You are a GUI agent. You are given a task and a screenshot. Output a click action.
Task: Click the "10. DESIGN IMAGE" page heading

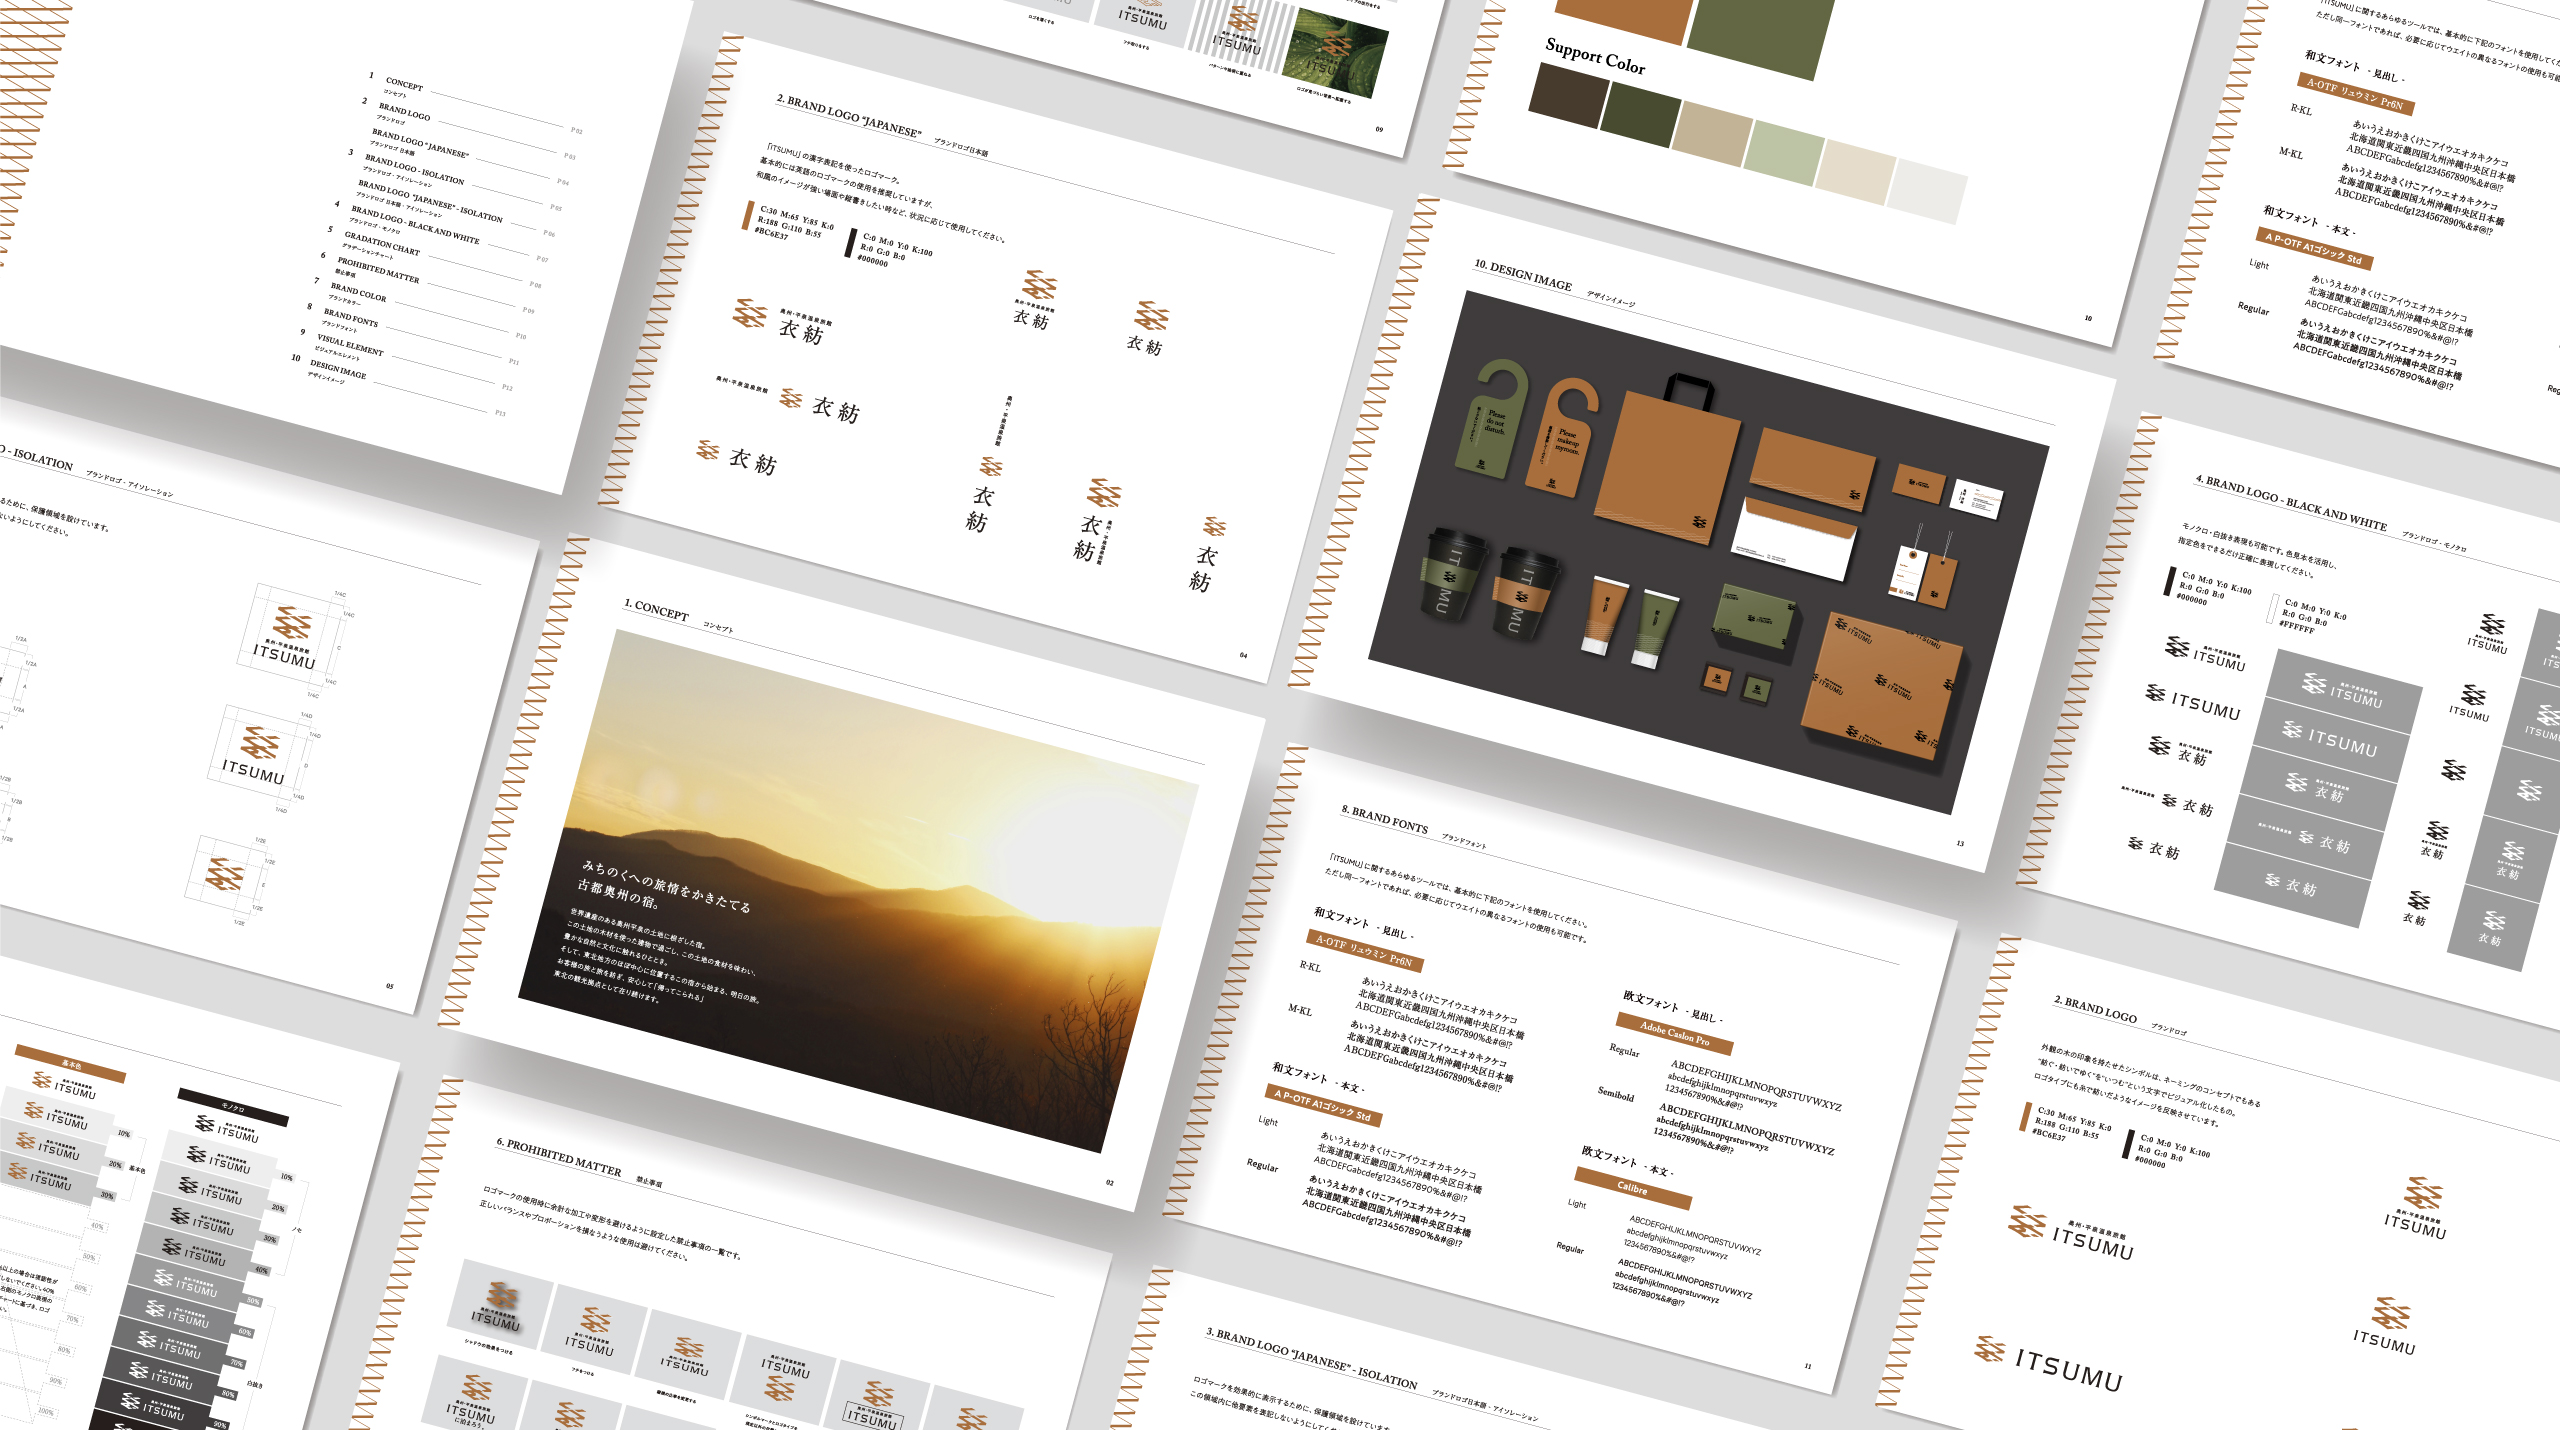(1522, 276)
